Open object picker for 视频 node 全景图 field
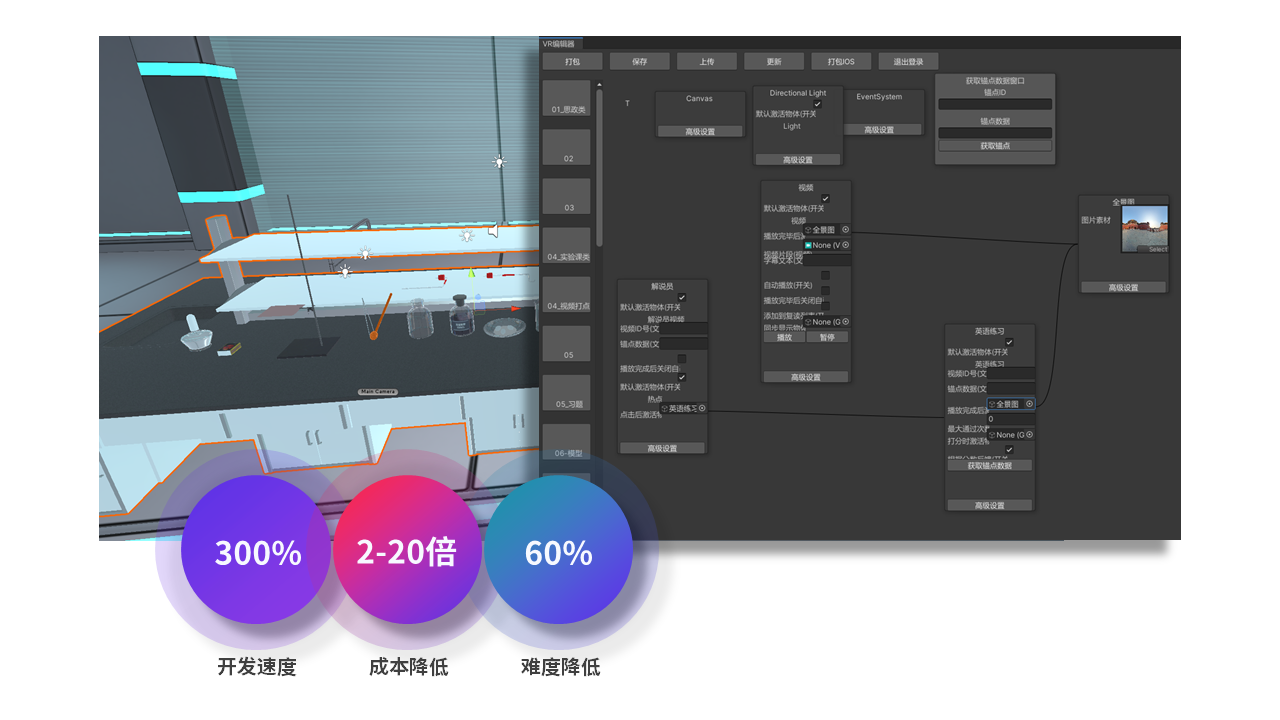This screenshot has height=720, width=1280. tap(845, 229)
